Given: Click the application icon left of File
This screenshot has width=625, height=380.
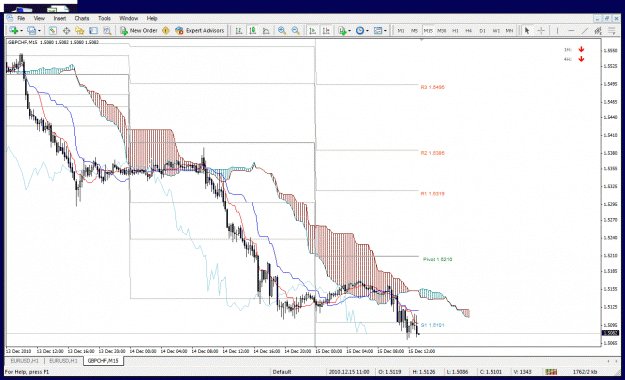Looking at the screenshot, I should (10, 18).
